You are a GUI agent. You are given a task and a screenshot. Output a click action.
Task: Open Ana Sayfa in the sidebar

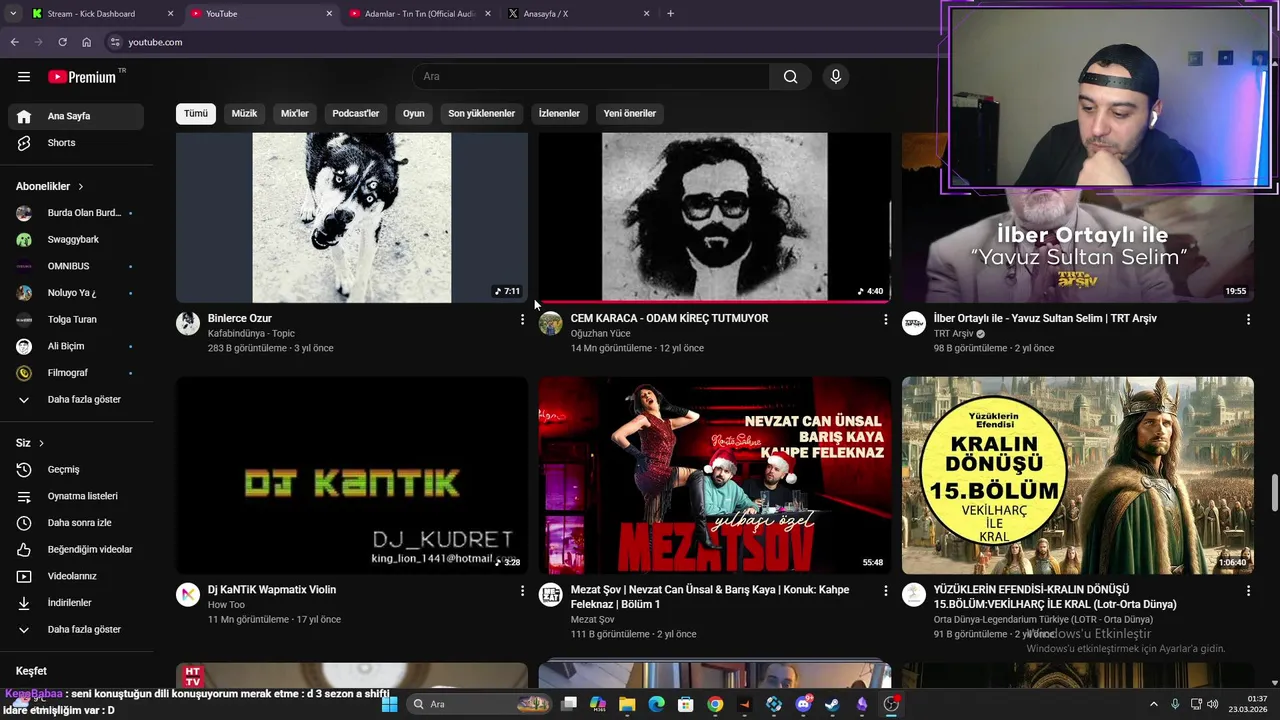[76, 116]
